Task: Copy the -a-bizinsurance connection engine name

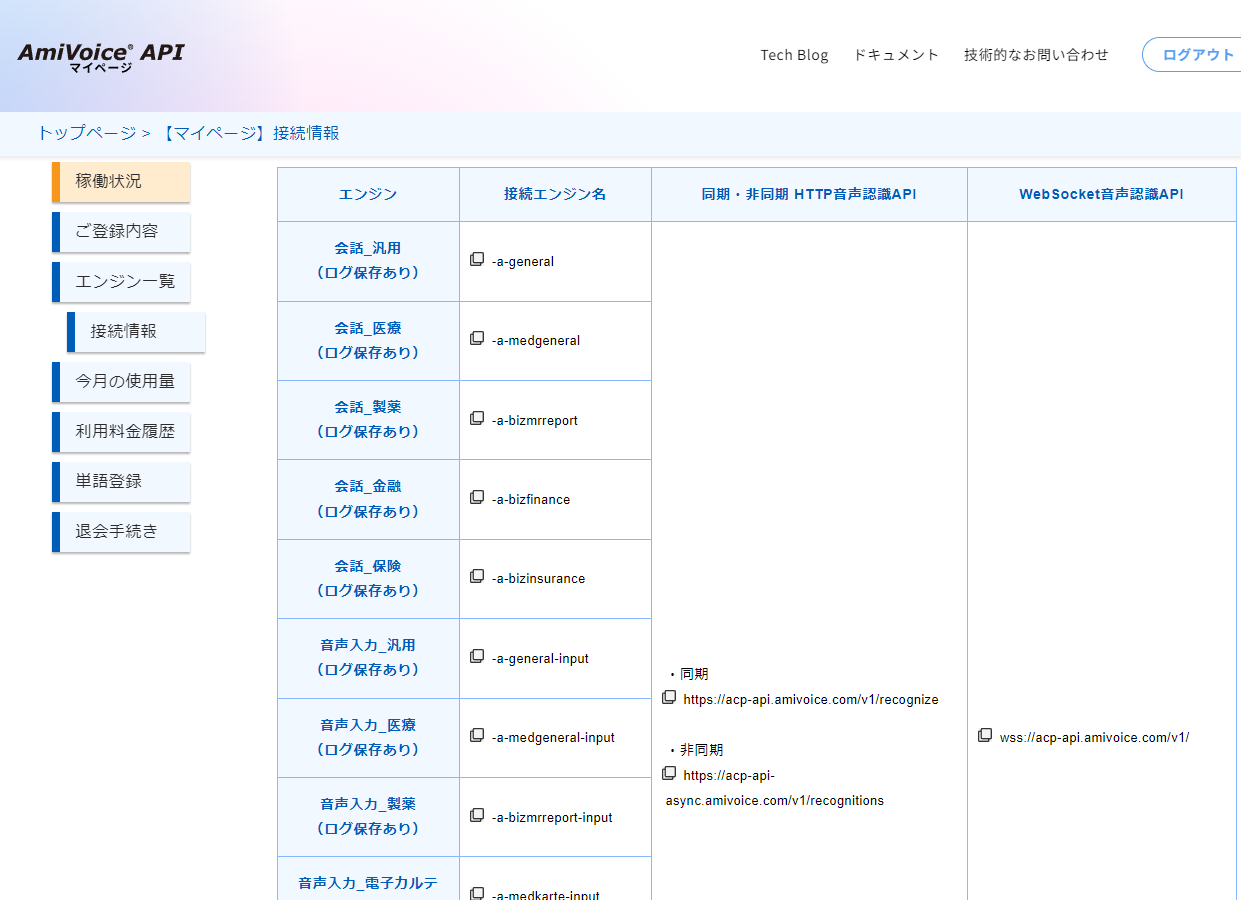Action: 477,575
